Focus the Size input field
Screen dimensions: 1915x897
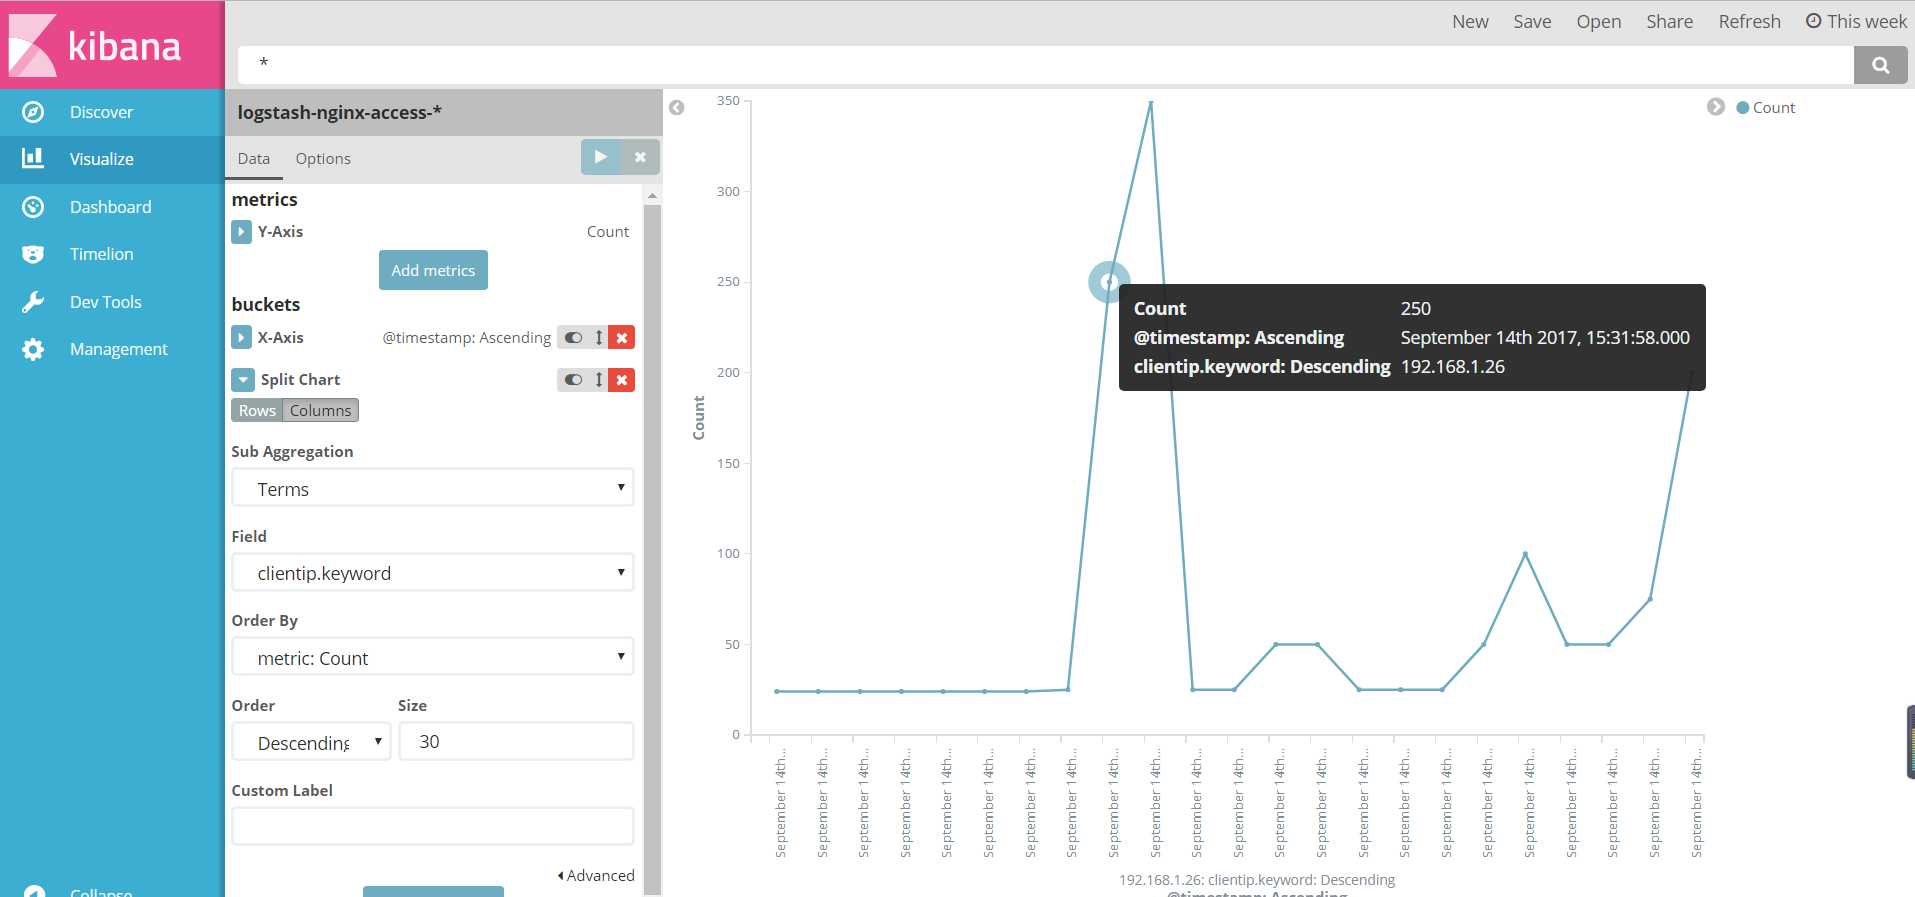(516, 742)
